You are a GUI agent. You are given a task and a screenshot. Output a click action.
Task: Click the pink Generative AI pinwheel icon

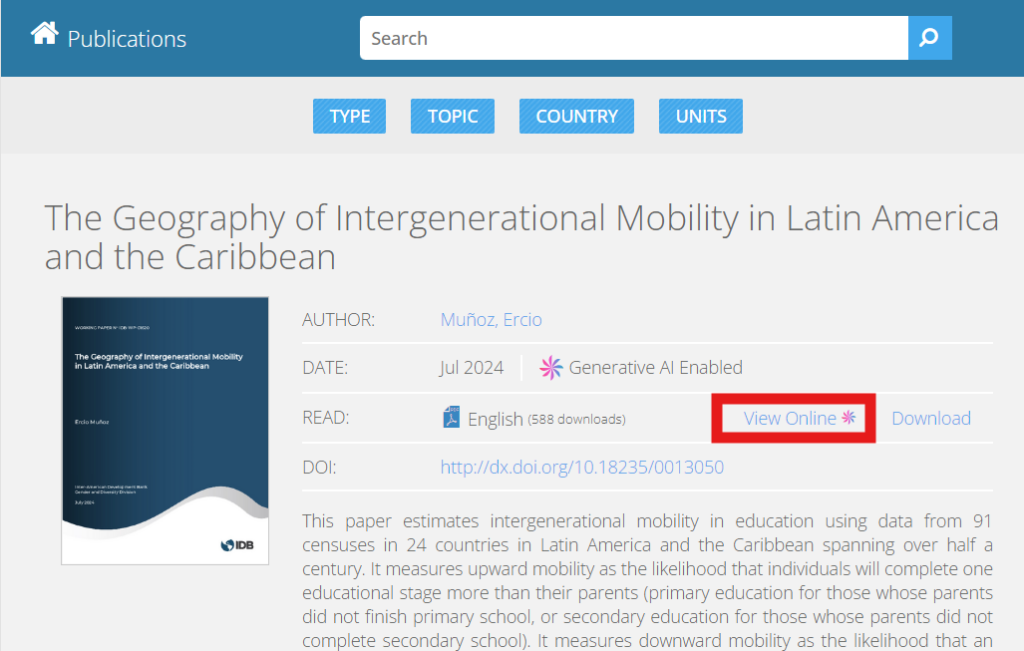551,368
